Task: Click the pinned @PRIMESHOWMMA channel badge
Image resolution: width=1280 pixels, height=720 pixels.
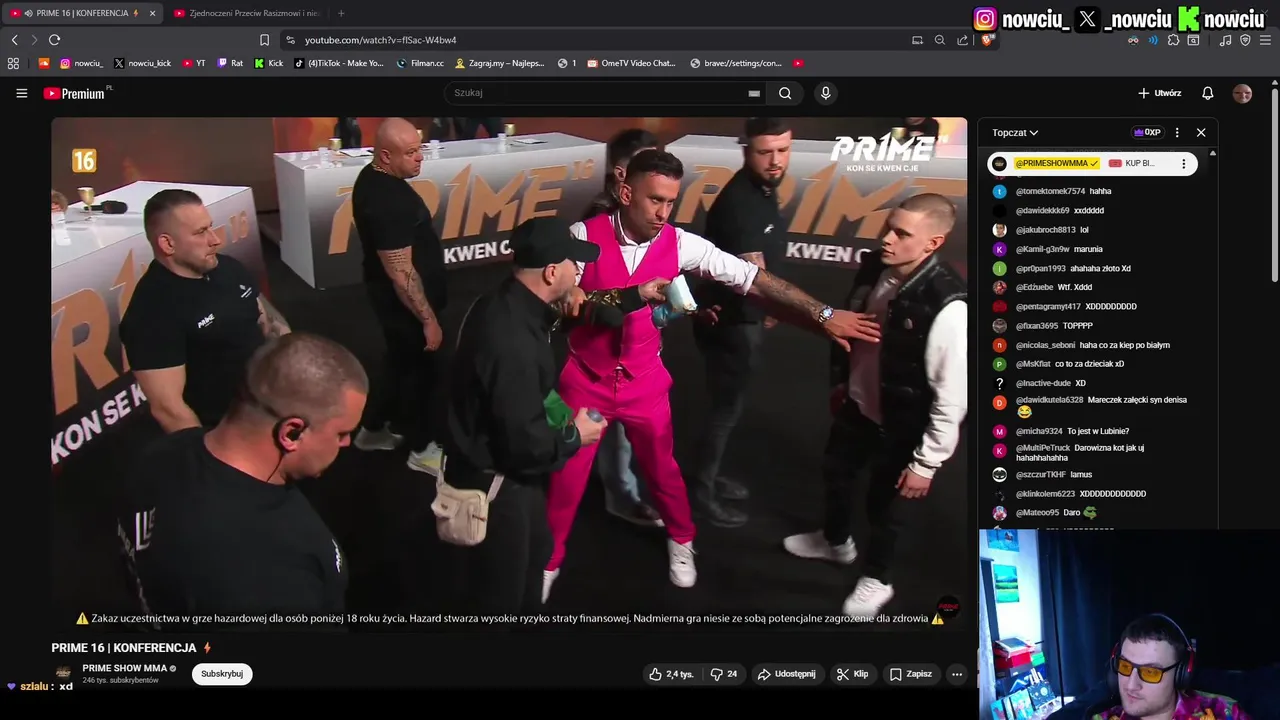Action: pos(1057,163)
